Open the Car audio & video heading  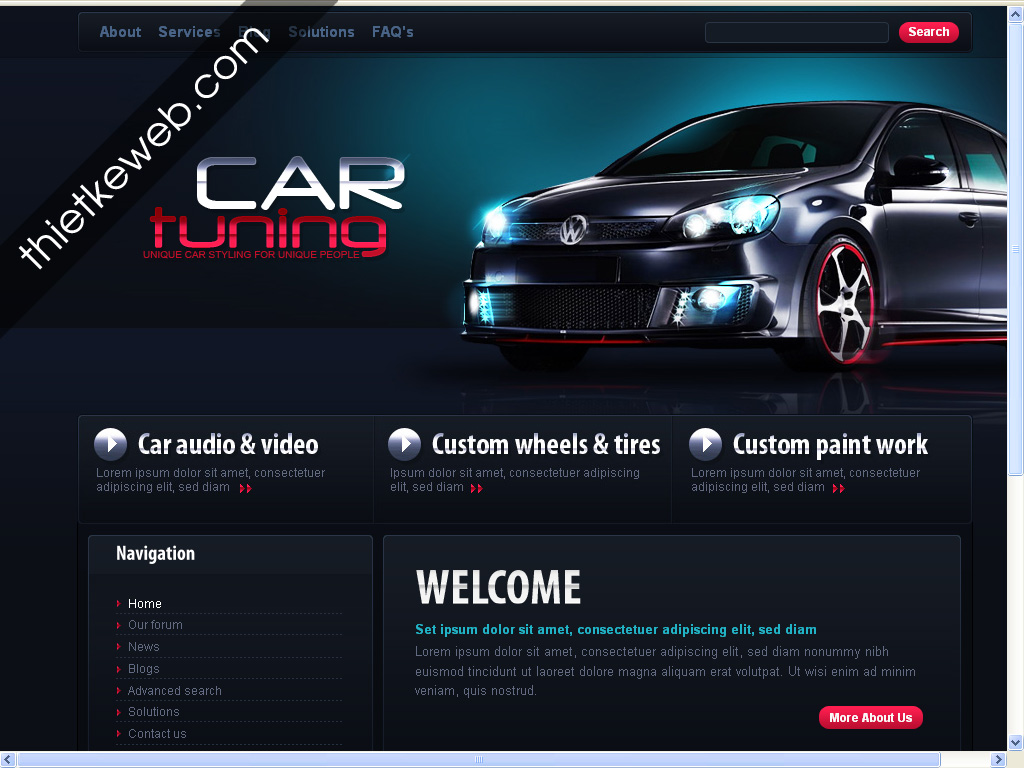228,444
